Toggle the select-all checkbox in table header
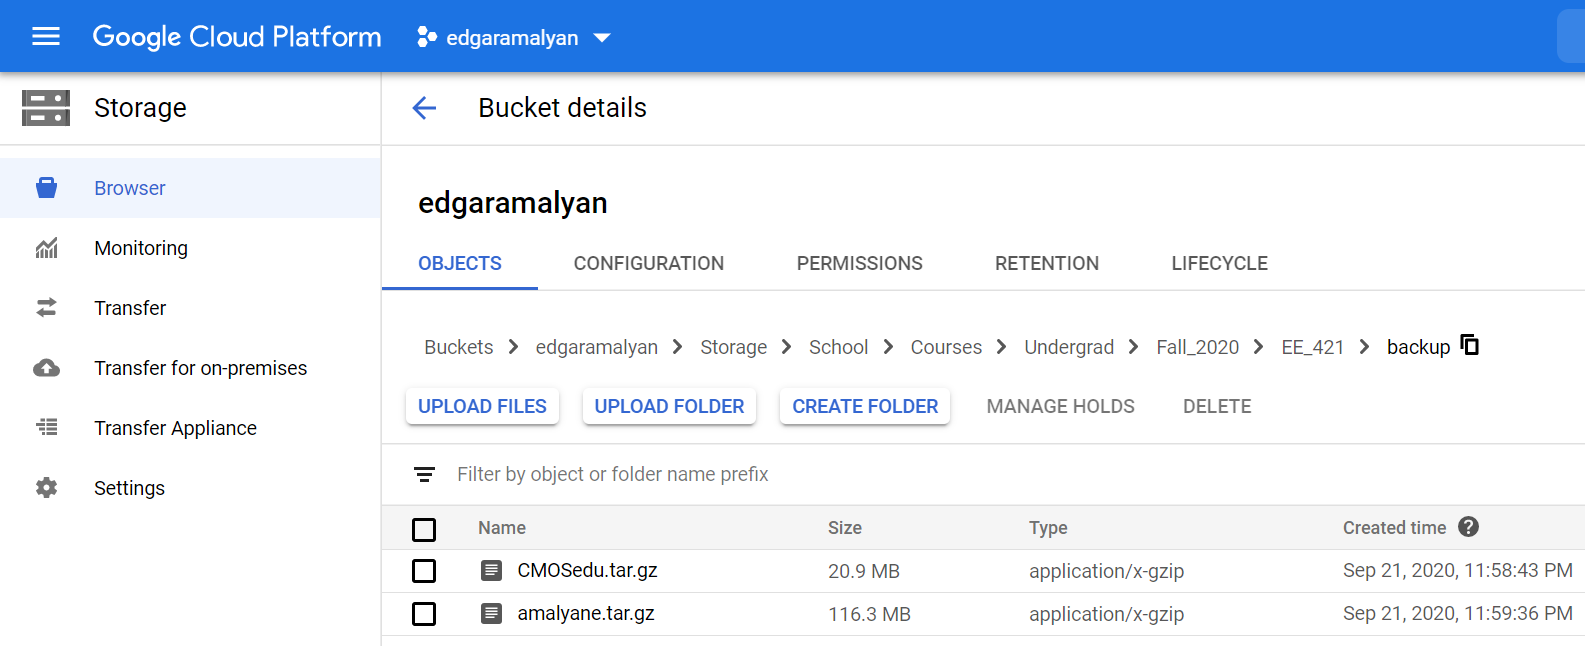The width and height of the screenshot is (1585, 646). click(x=424, y=529)
